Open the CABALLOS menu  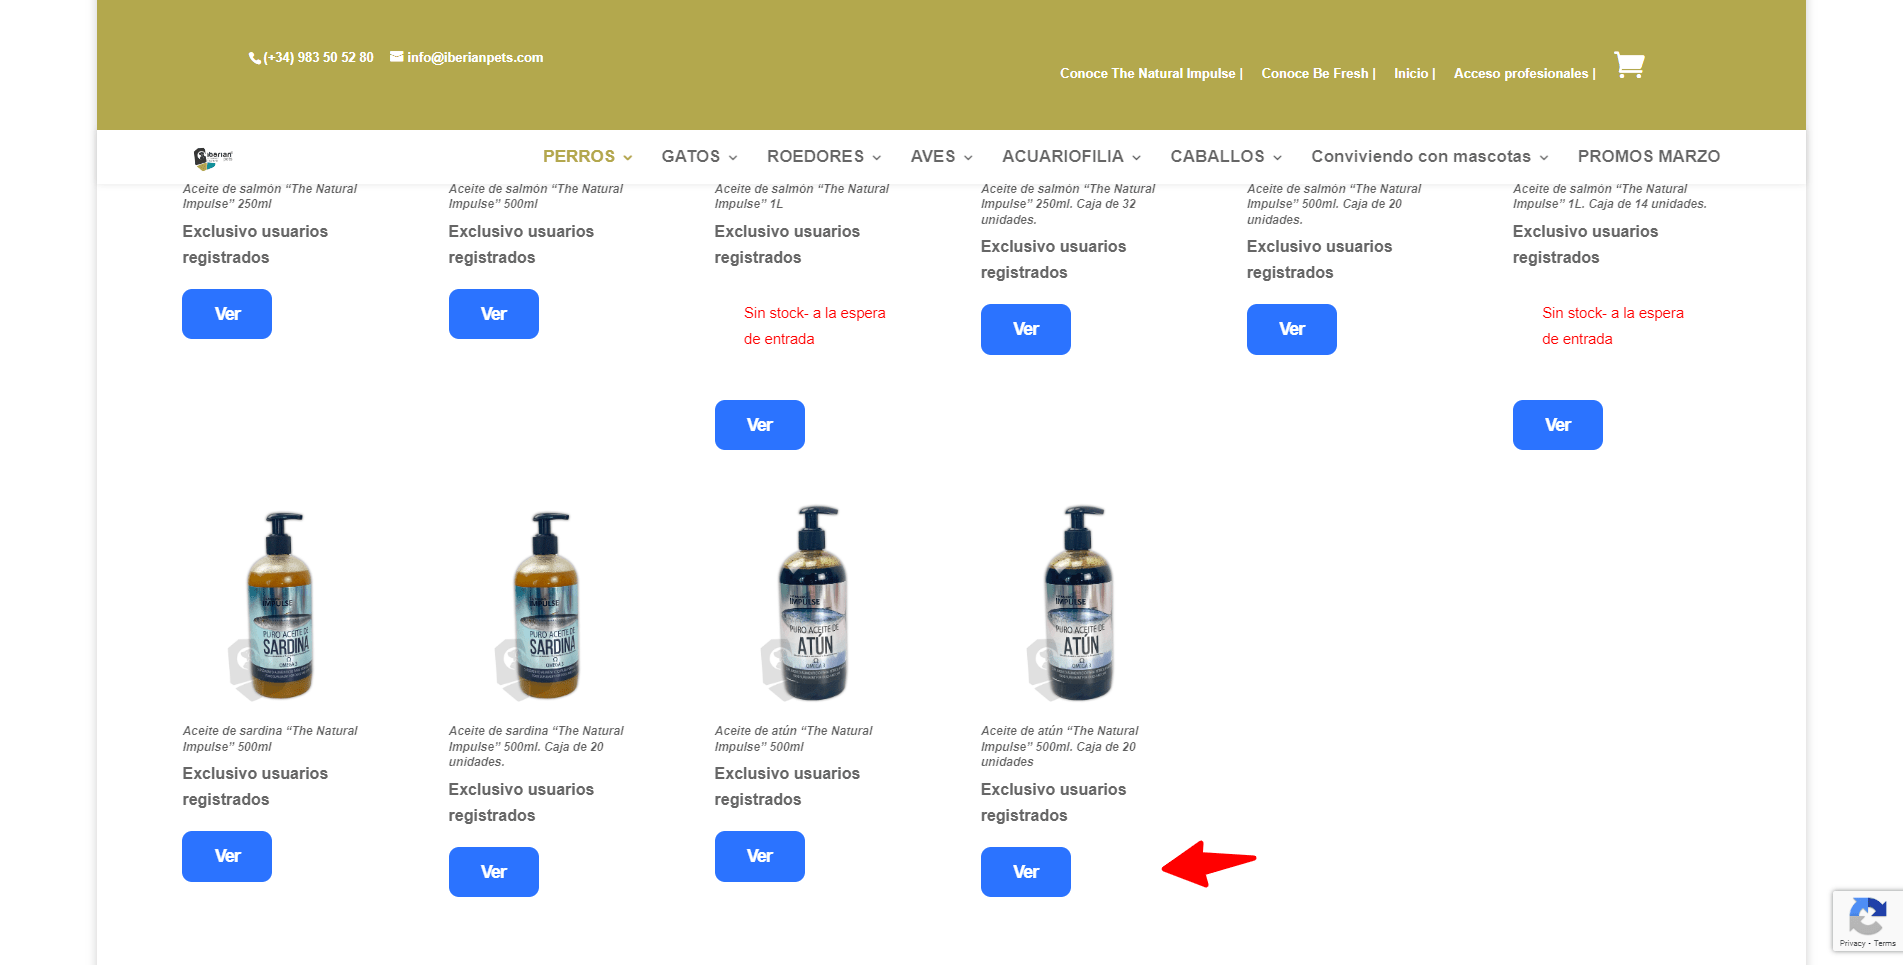[1226, 156]
